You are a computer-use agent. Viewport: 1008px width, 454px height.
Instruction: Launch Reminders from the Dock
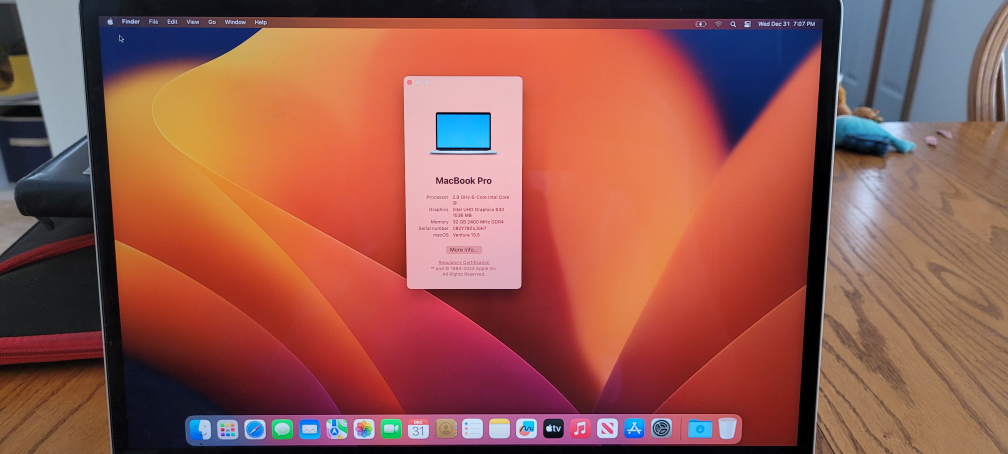coord(472,429)
